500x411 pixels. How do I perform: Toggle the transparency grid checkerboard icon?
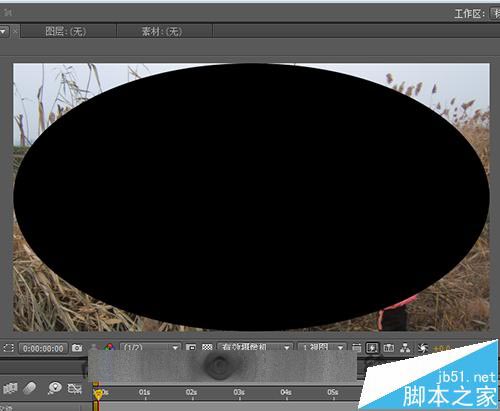pos(207,347)
